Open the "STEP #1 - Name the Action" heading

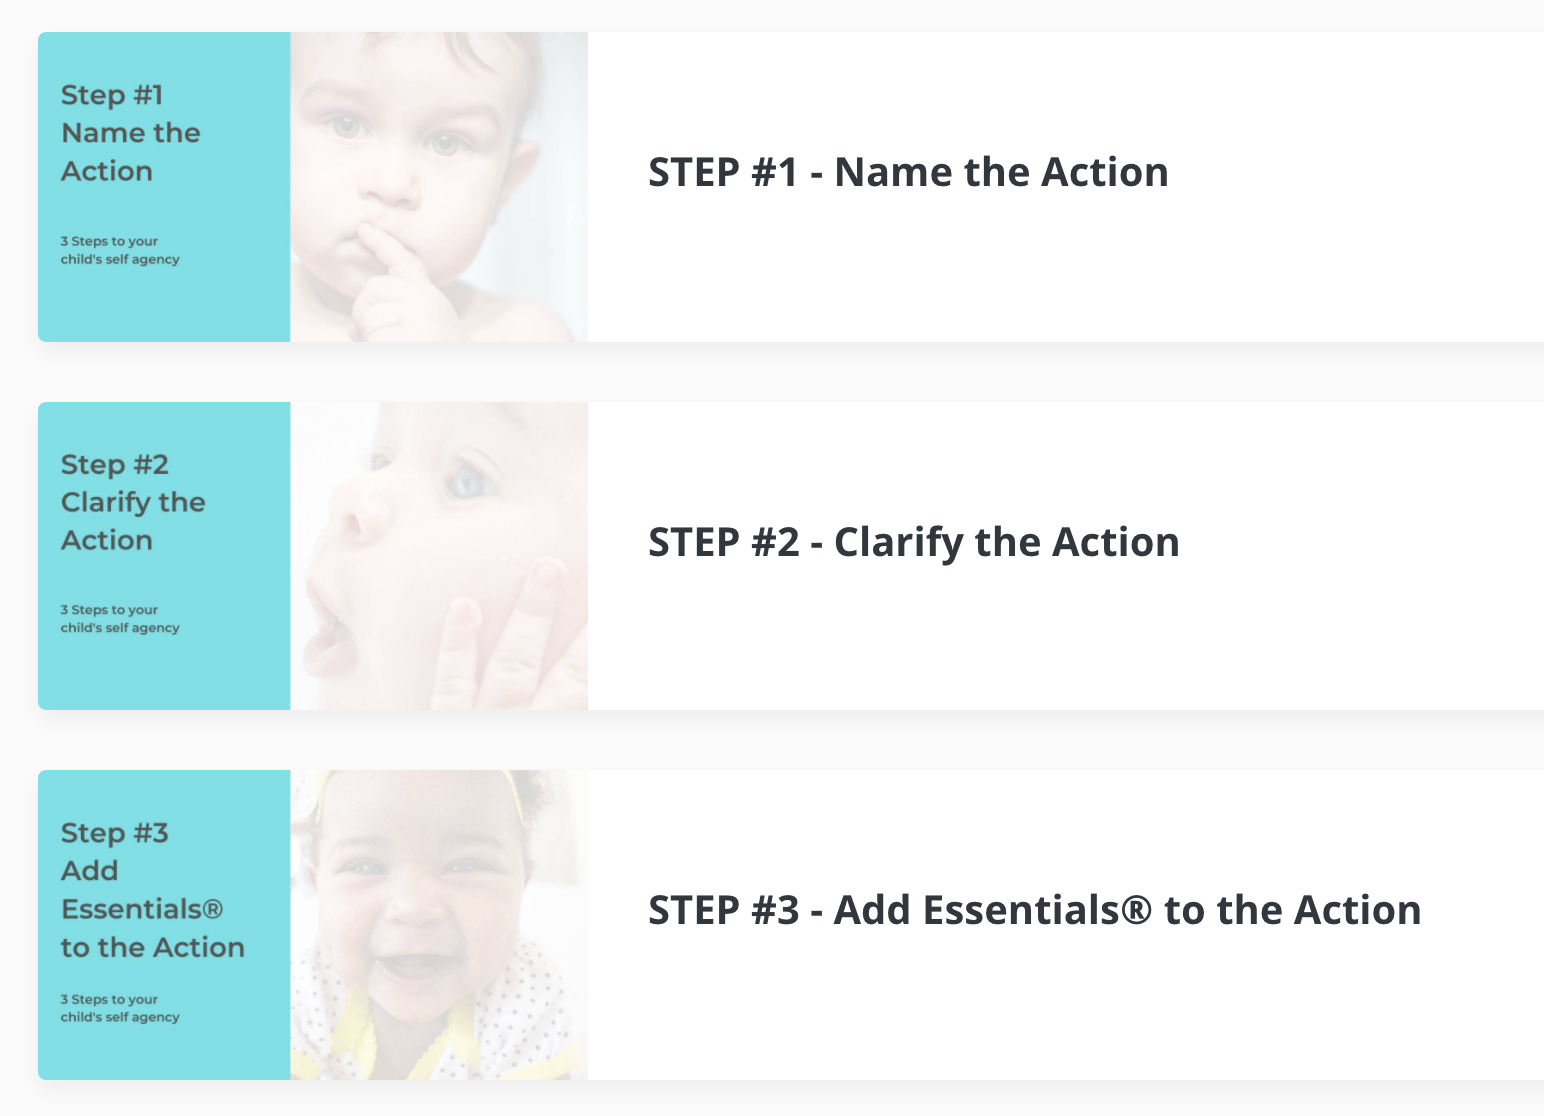(908, 172)
